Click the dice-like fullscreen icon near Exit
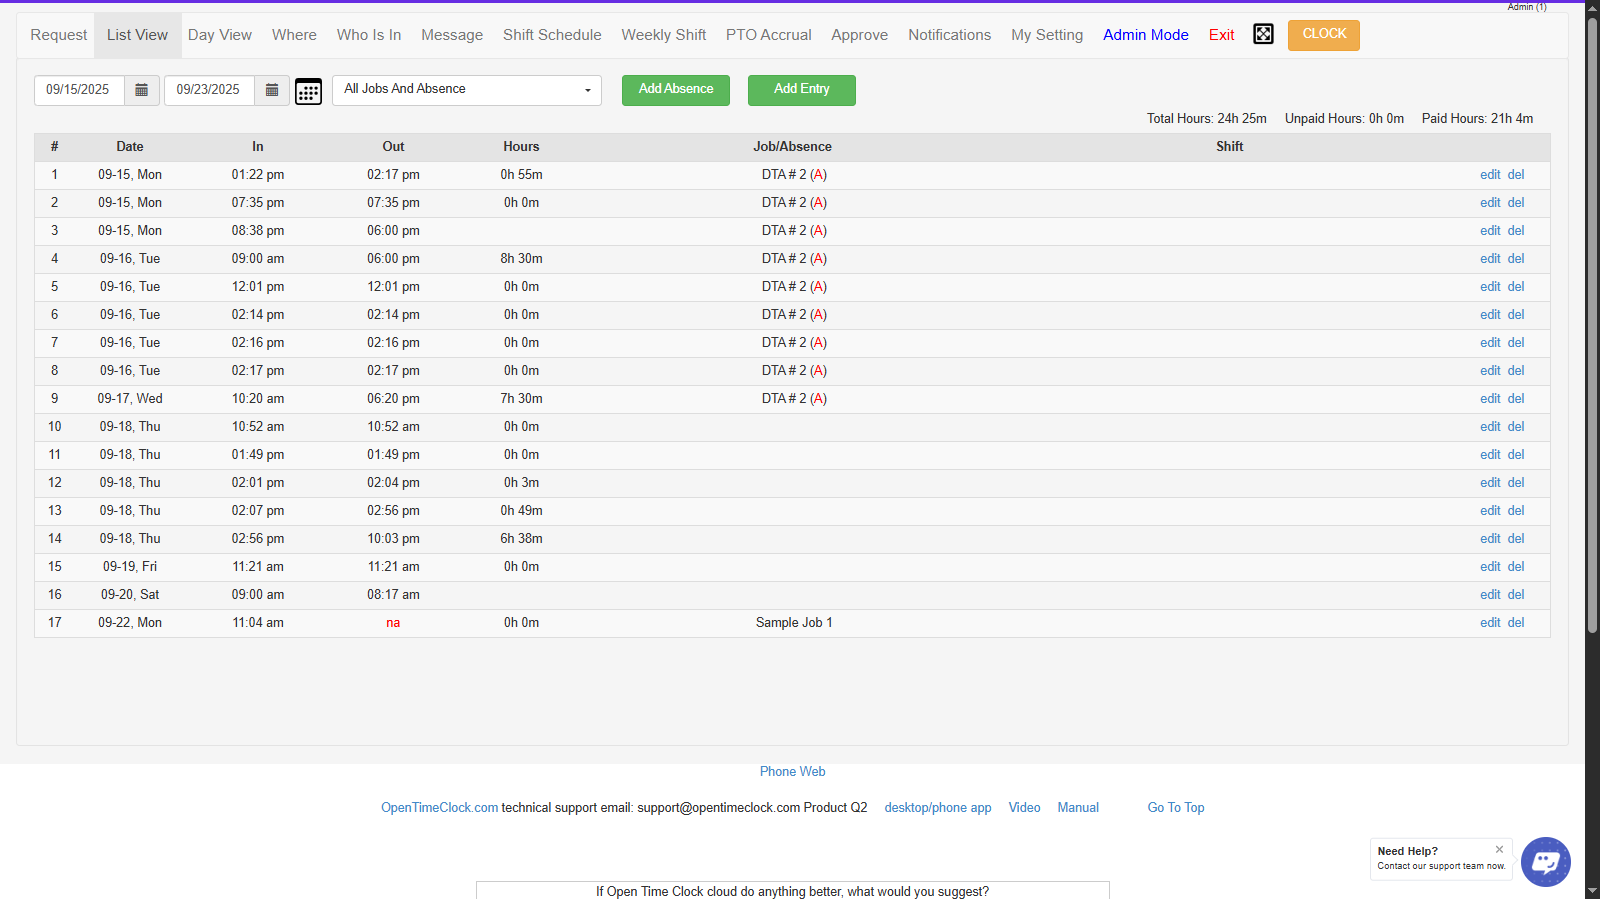 point(1263,35)
